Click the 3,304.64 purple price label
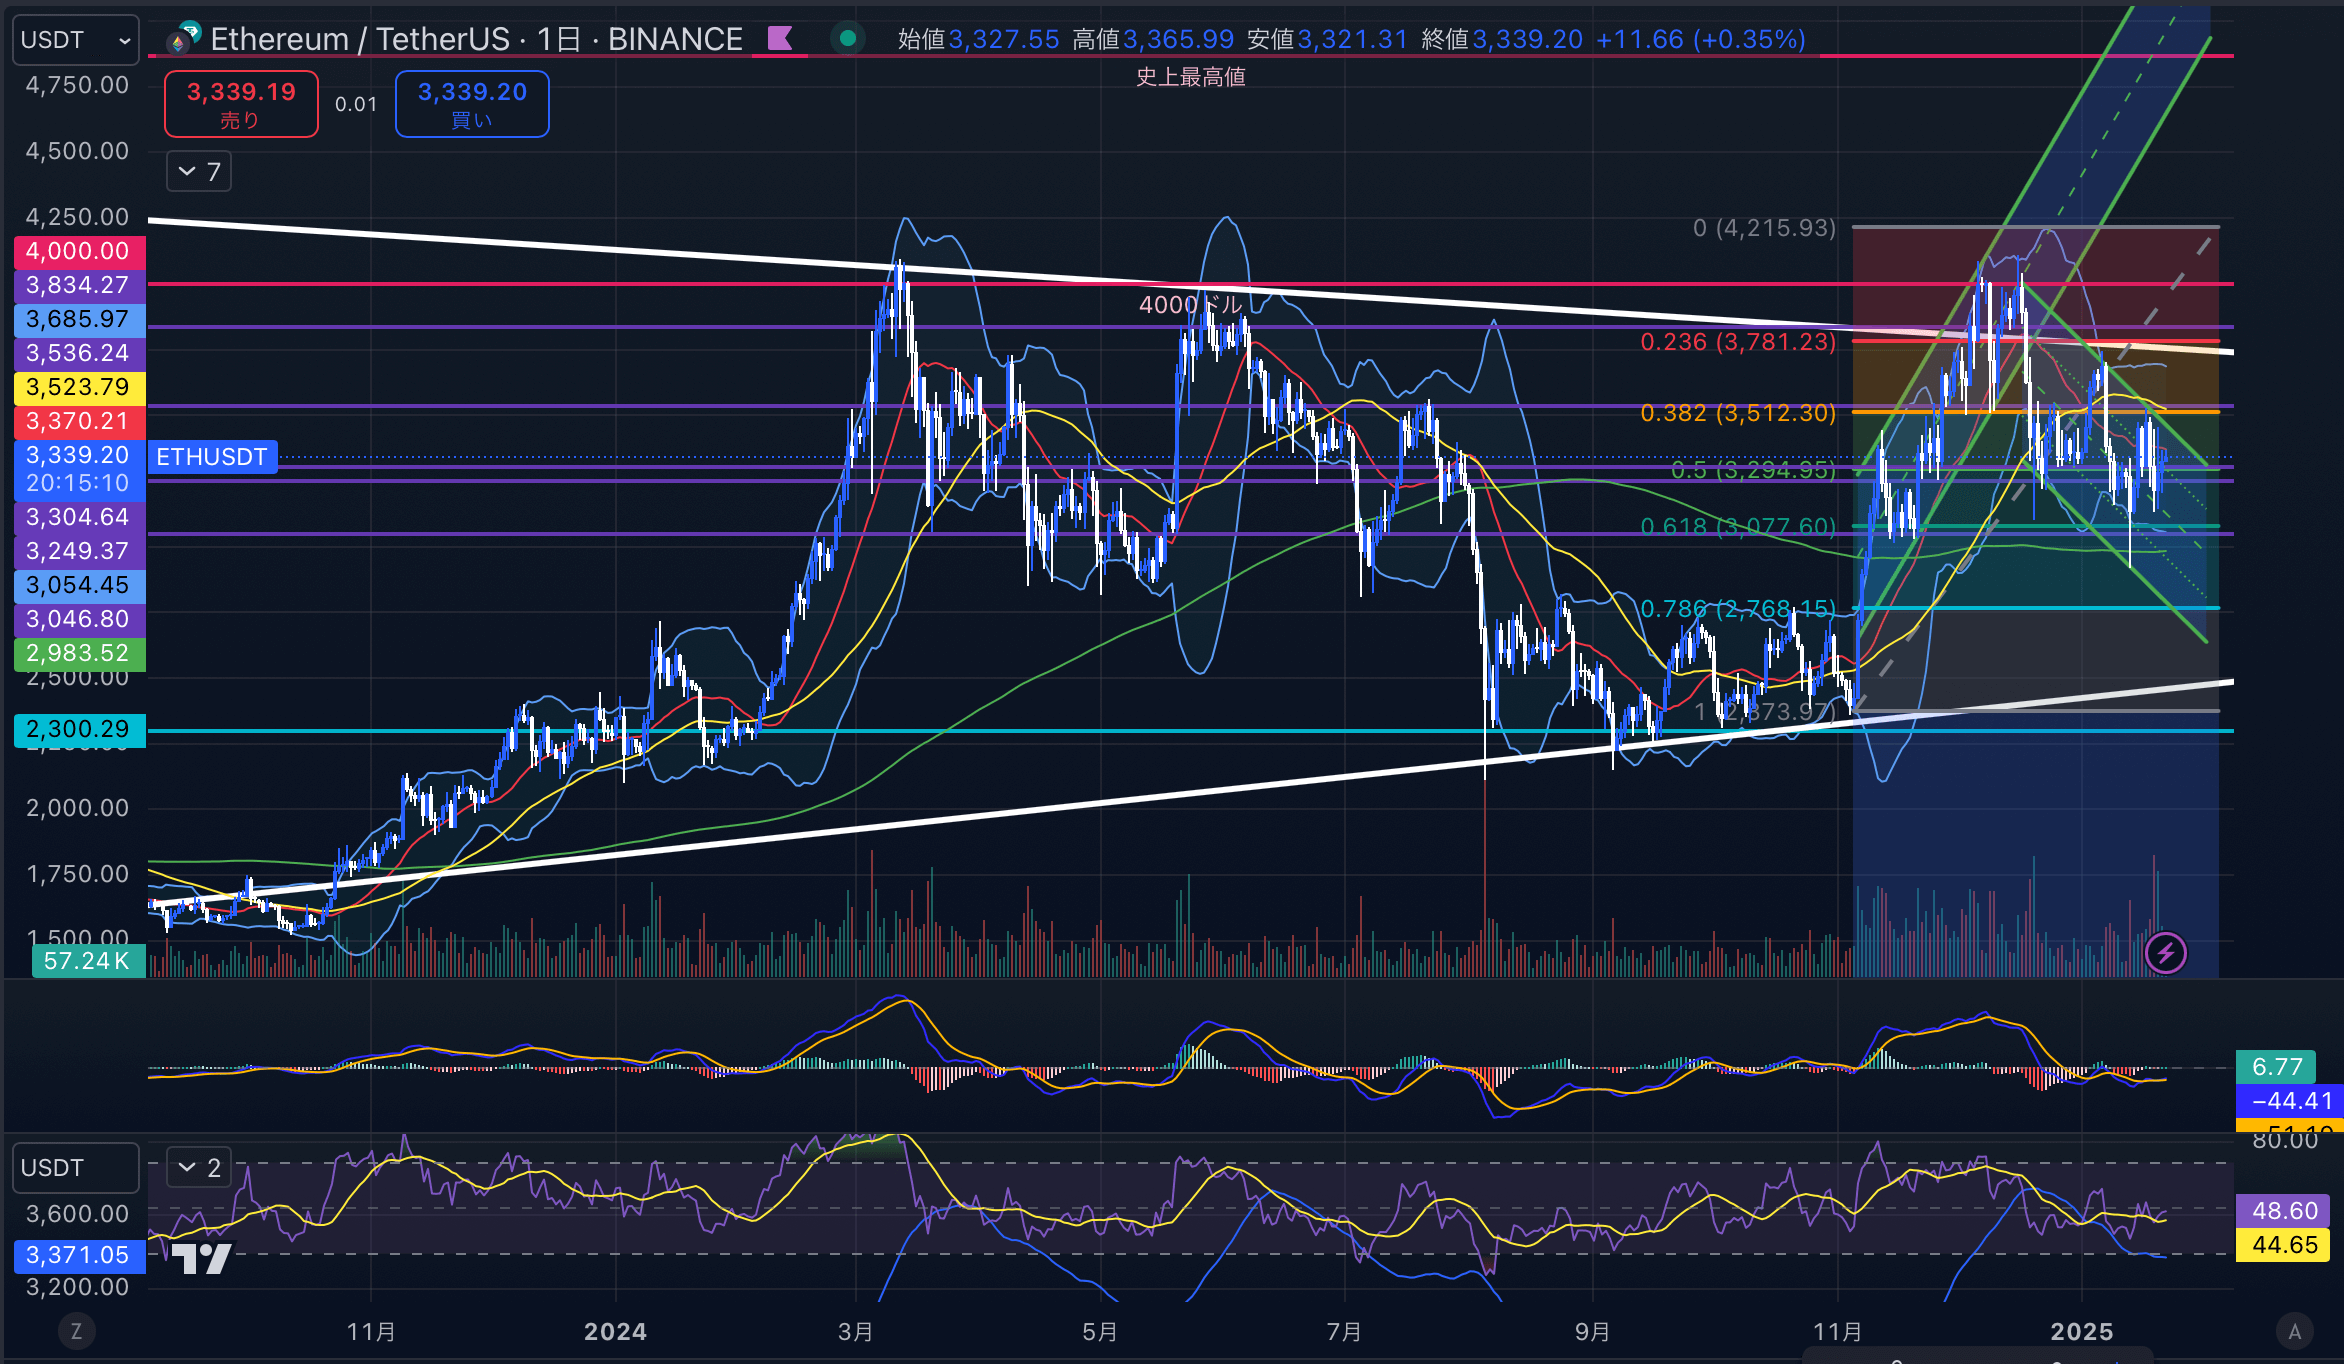 (80, 517)
